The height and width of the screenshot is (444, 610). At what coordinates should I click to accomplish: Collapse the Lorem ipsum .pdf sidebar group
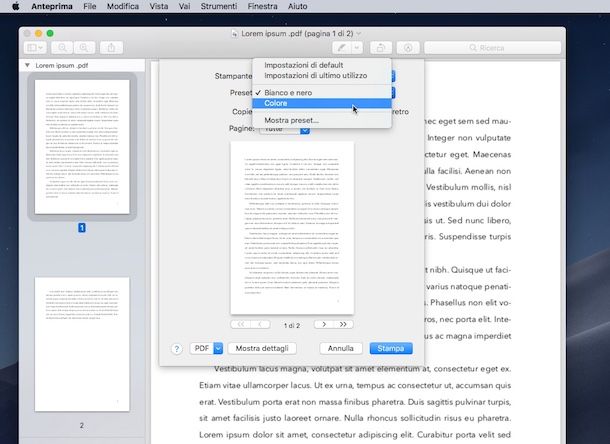pyautogui.click(x=28, y=66)
